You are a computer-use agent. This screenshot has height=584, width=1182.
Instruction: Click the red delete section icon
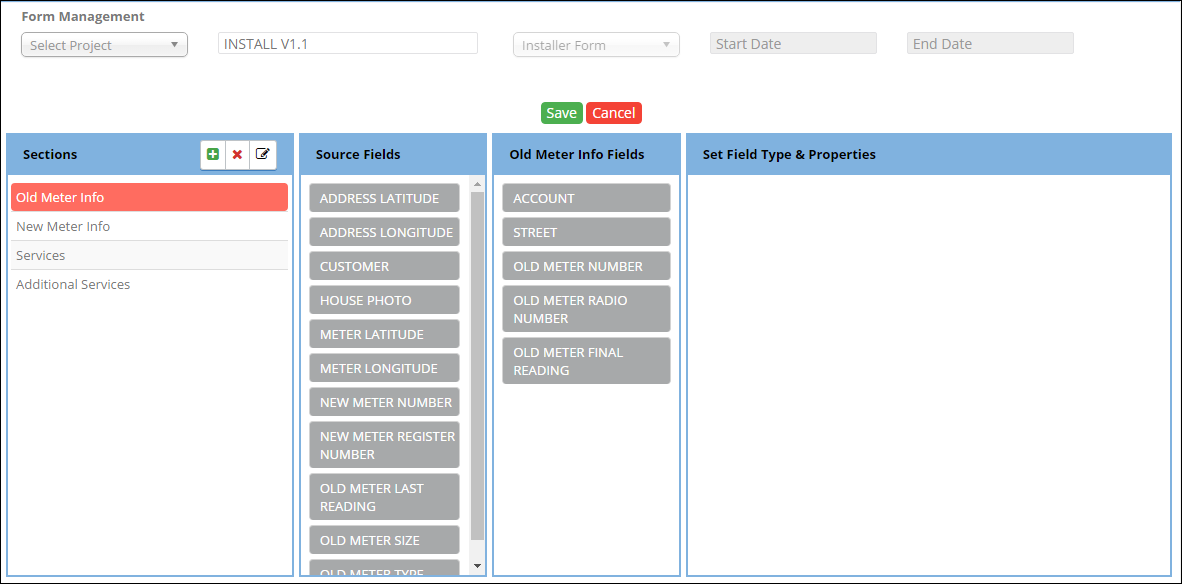coord(237,154)
